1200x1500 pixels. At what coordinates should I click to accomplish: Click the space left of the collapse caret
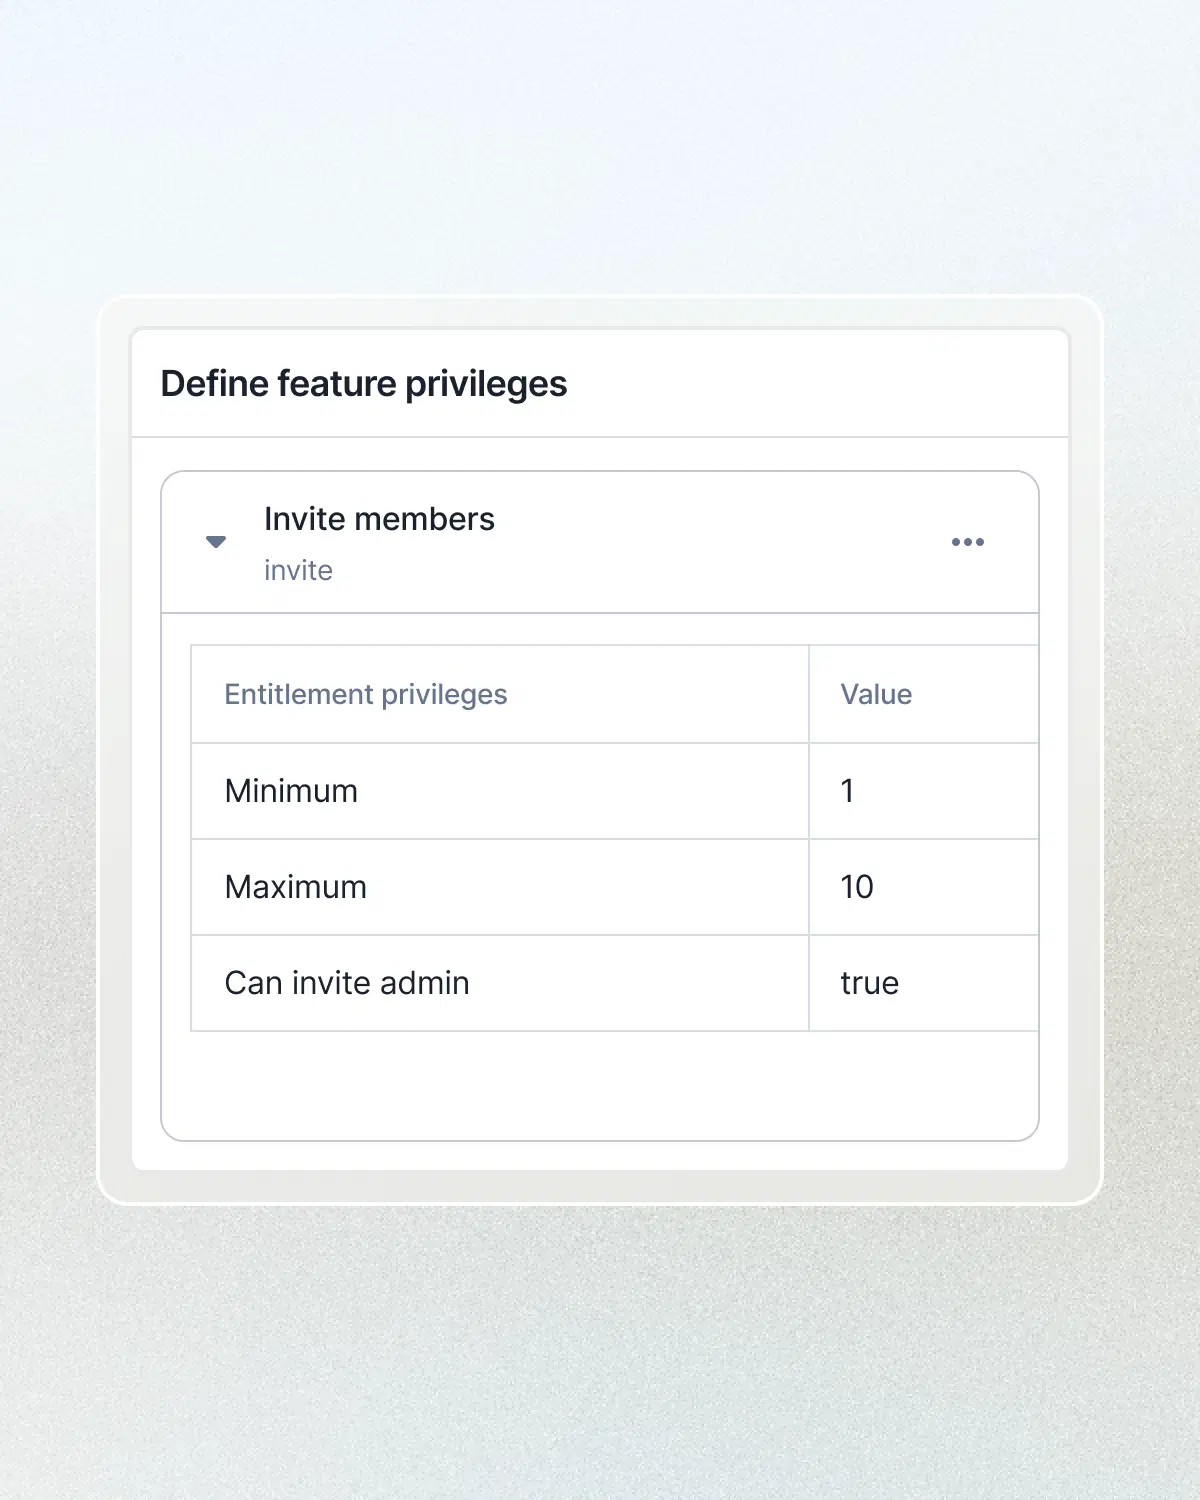click(182, 542)
